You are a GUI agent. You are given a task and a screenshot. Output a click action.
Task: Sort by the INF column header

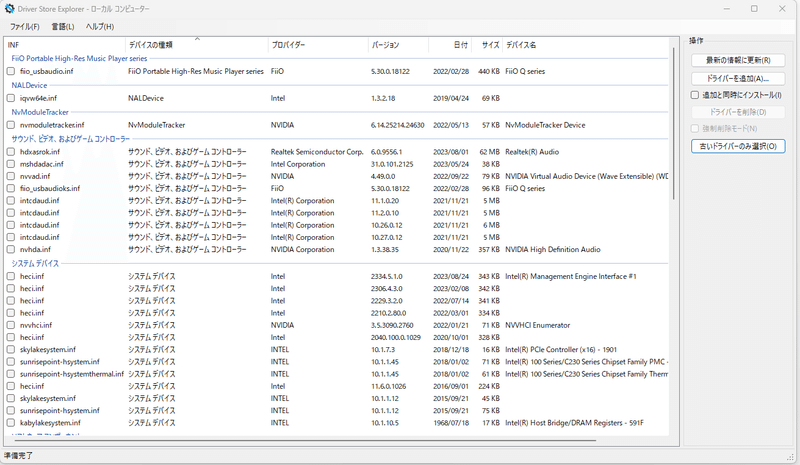tap(64, 45)
